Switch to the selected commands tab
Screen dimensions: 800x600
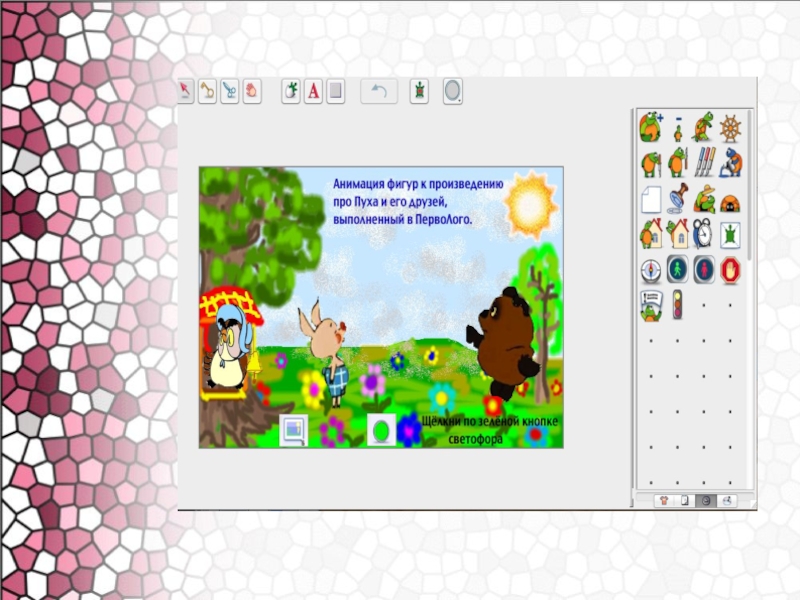coord(706,501)
